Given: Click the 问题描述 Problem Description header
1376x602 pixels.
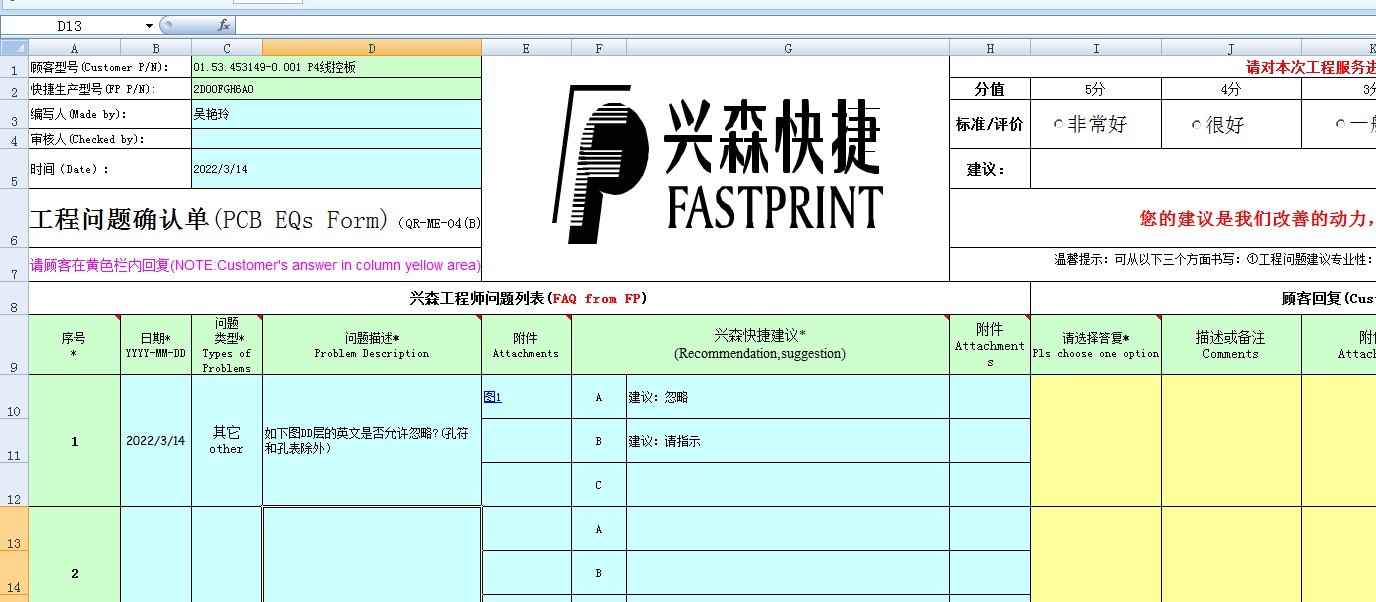Looking at the screenshot, I should coord(372,345).
